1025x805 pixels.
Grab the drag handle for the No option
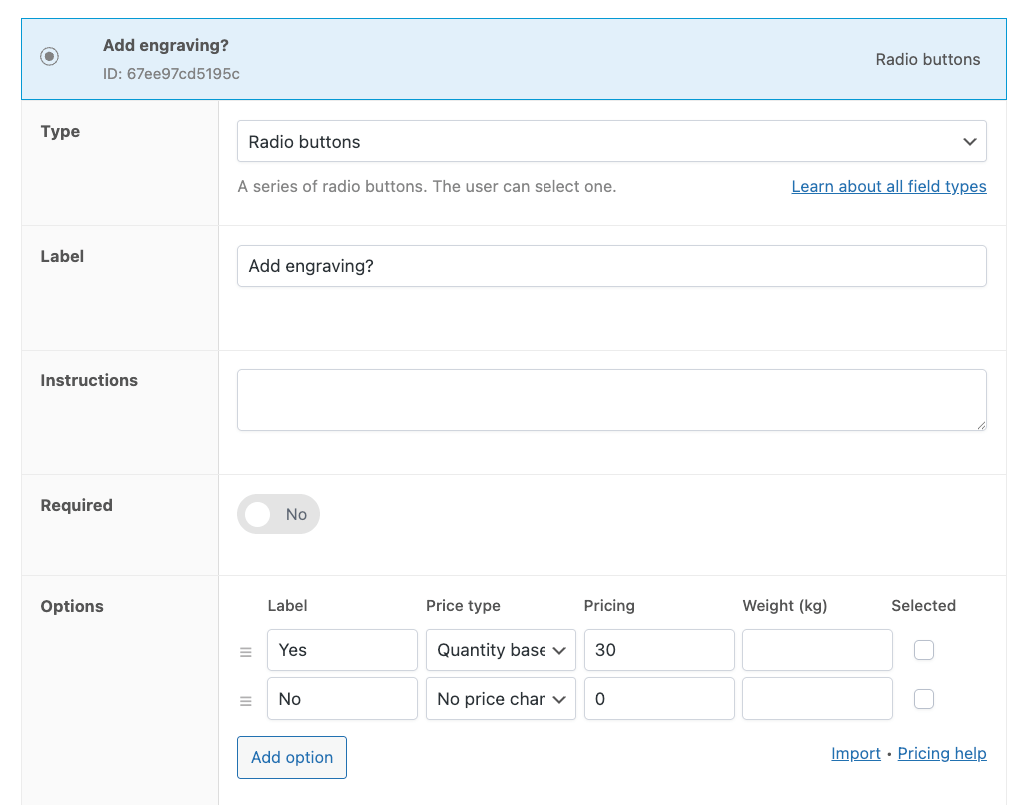point(246,700)
